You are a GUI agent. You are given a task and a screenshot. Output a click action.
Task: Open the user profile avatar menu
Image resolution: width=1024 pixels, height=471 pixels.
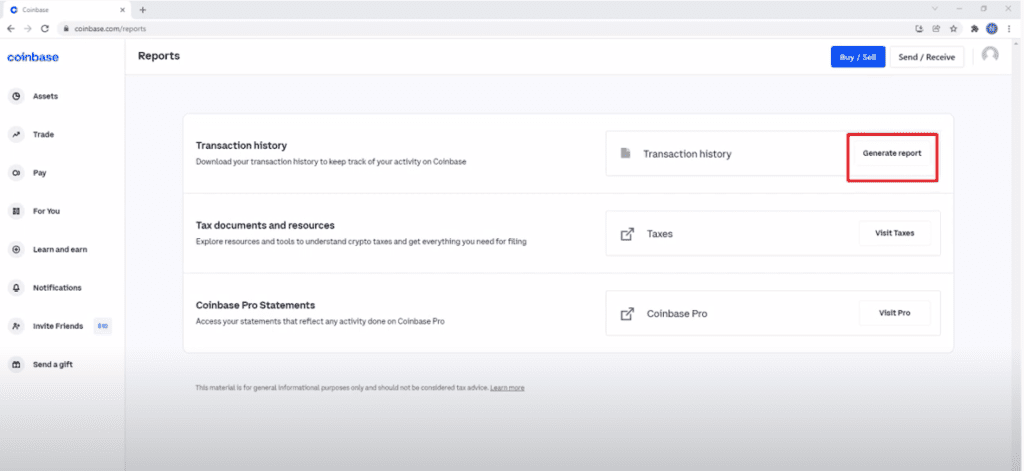pyautogui.click(x=990, y=56)
